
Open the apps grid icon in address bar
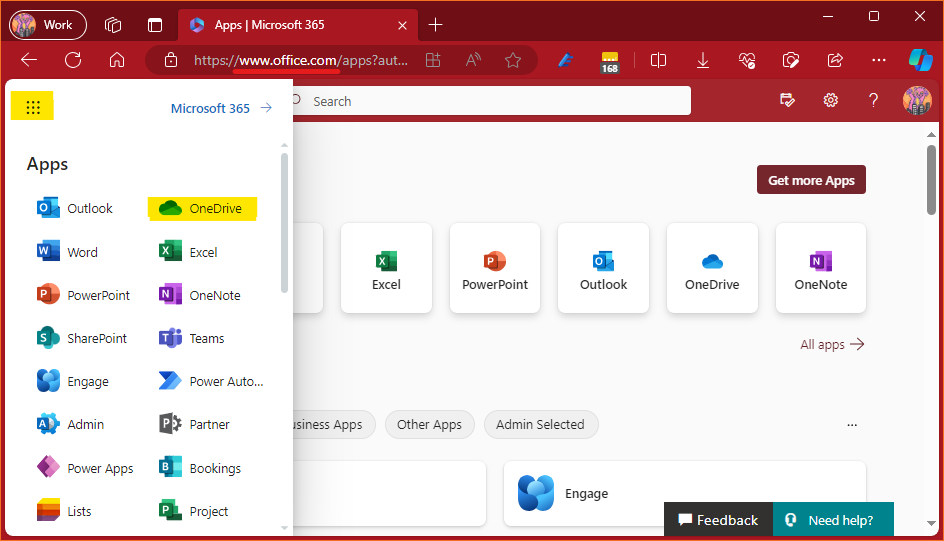point(433,60)
